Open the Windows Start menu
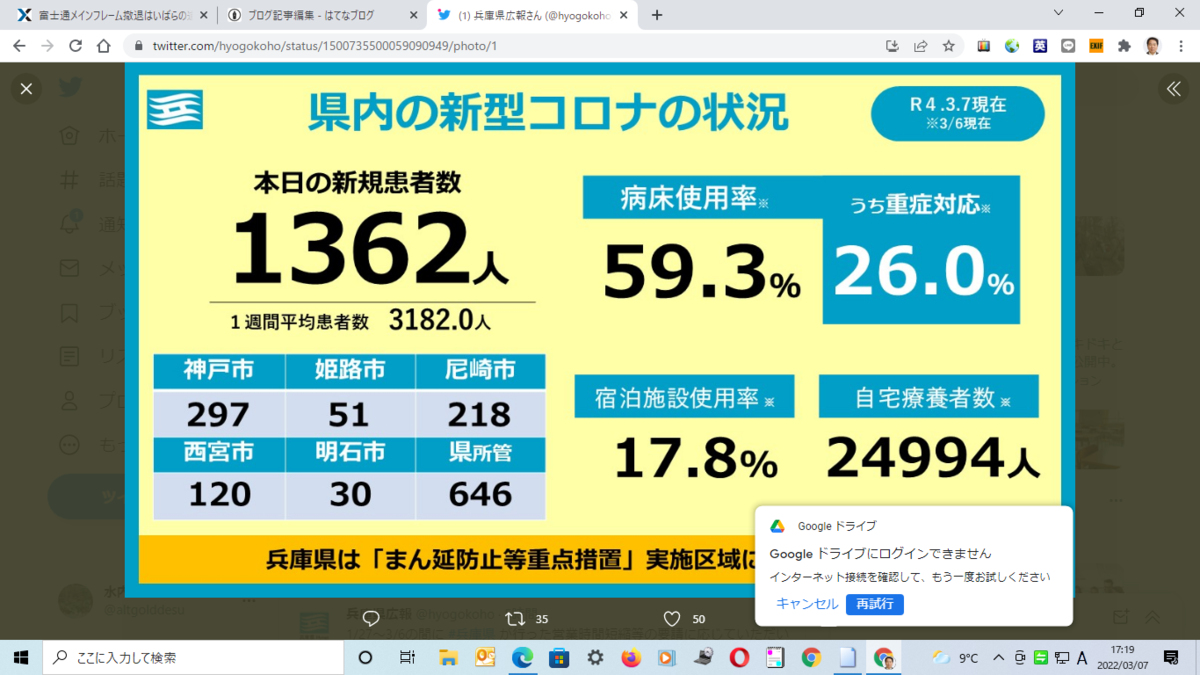This screenshot has height=675, width=1200. pos(20,657)
